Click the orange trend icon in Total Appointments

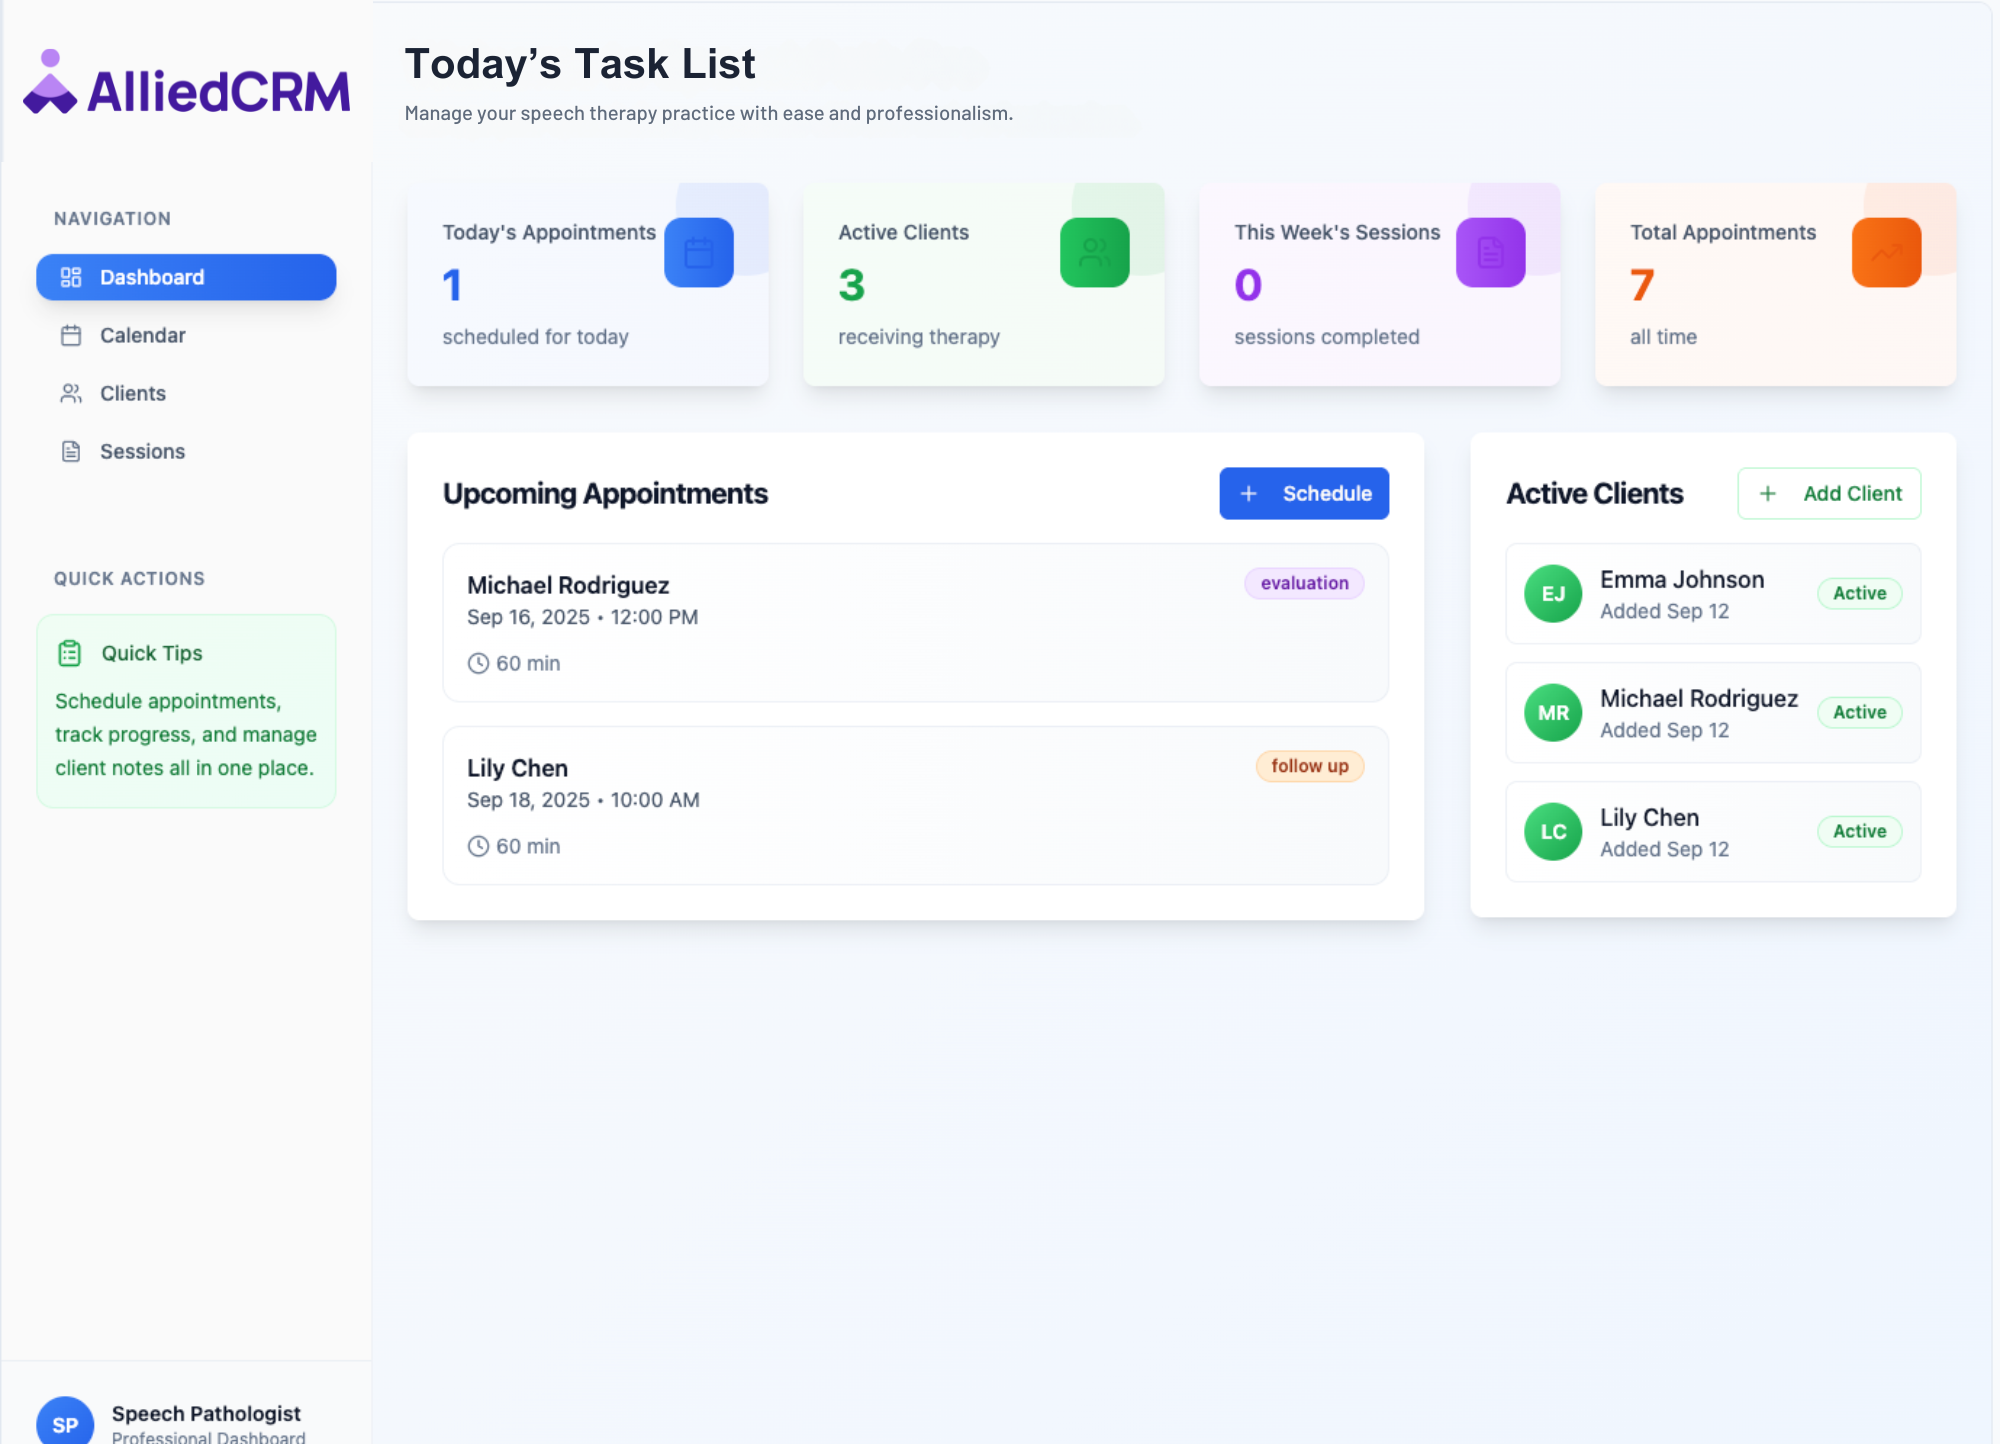[1886, 253]
